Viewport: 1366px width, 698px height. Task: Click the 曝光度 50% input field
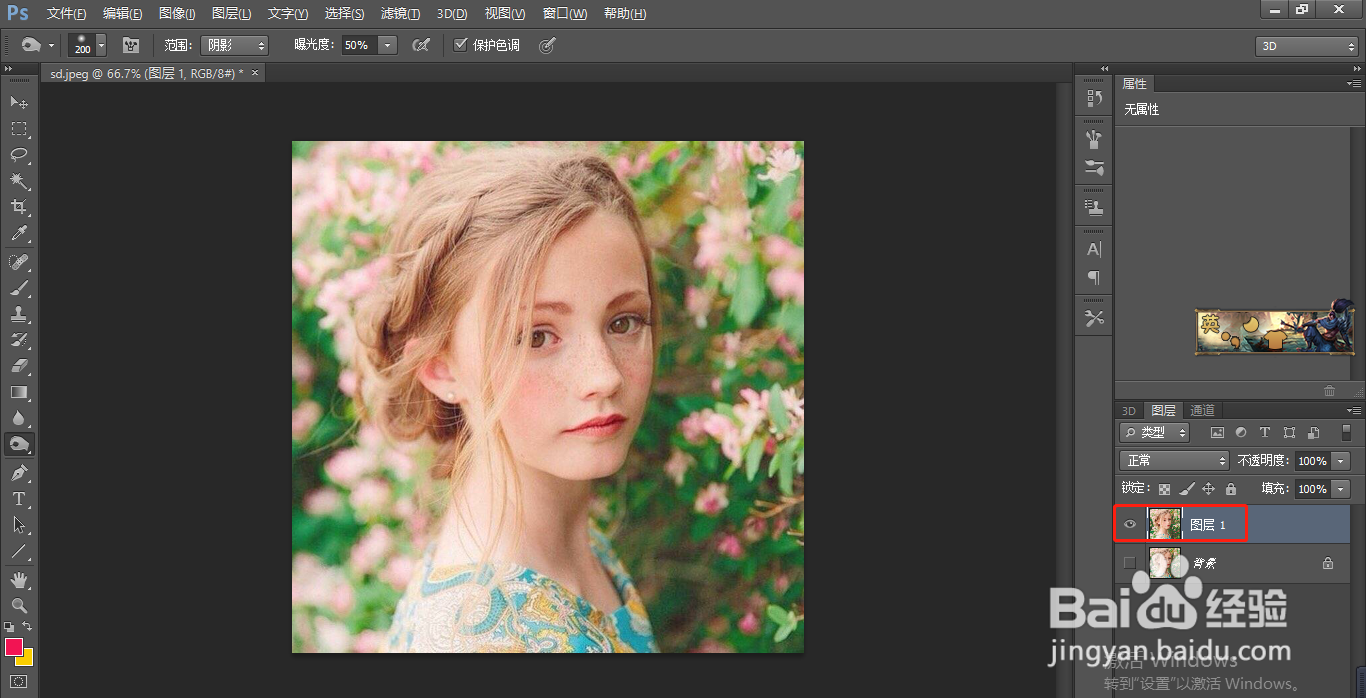coord(360,45)
